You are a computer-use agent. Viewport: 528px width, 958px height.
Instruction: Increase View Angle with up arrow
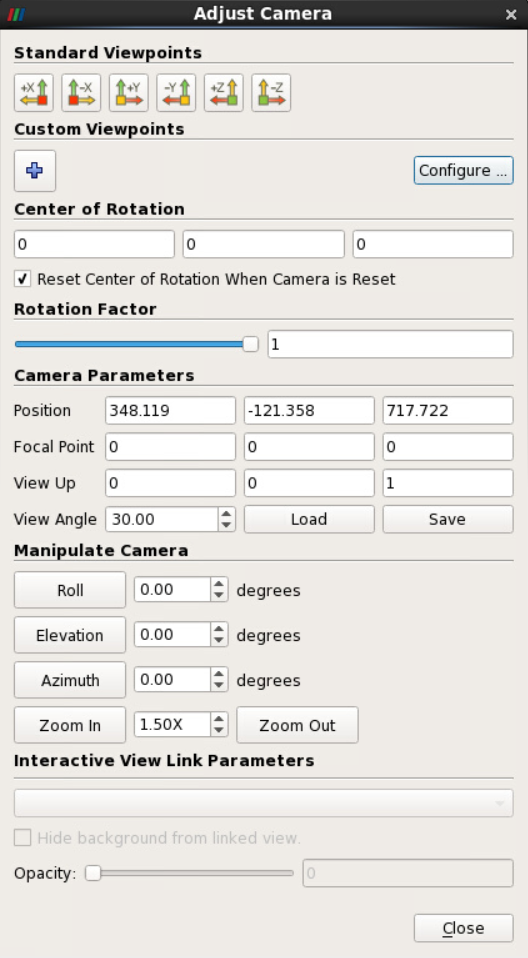pos(227,513)
